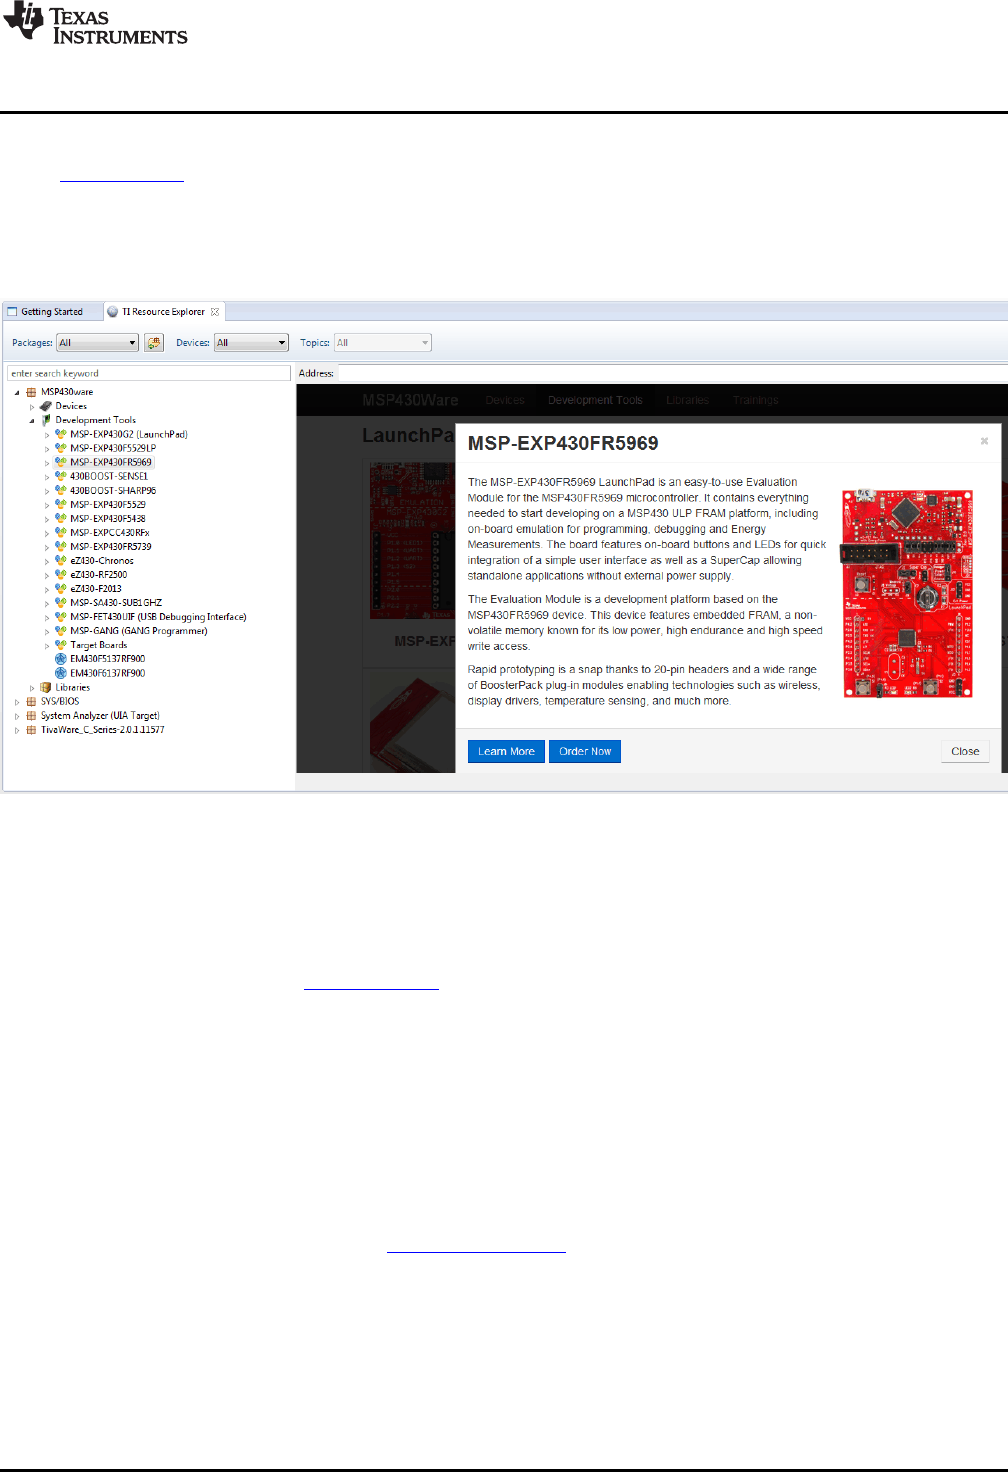This screenshot has height=1472, width=1008.
Task: Click the icon beside eZ430-Chronos
Action: (x=61, y=560)
